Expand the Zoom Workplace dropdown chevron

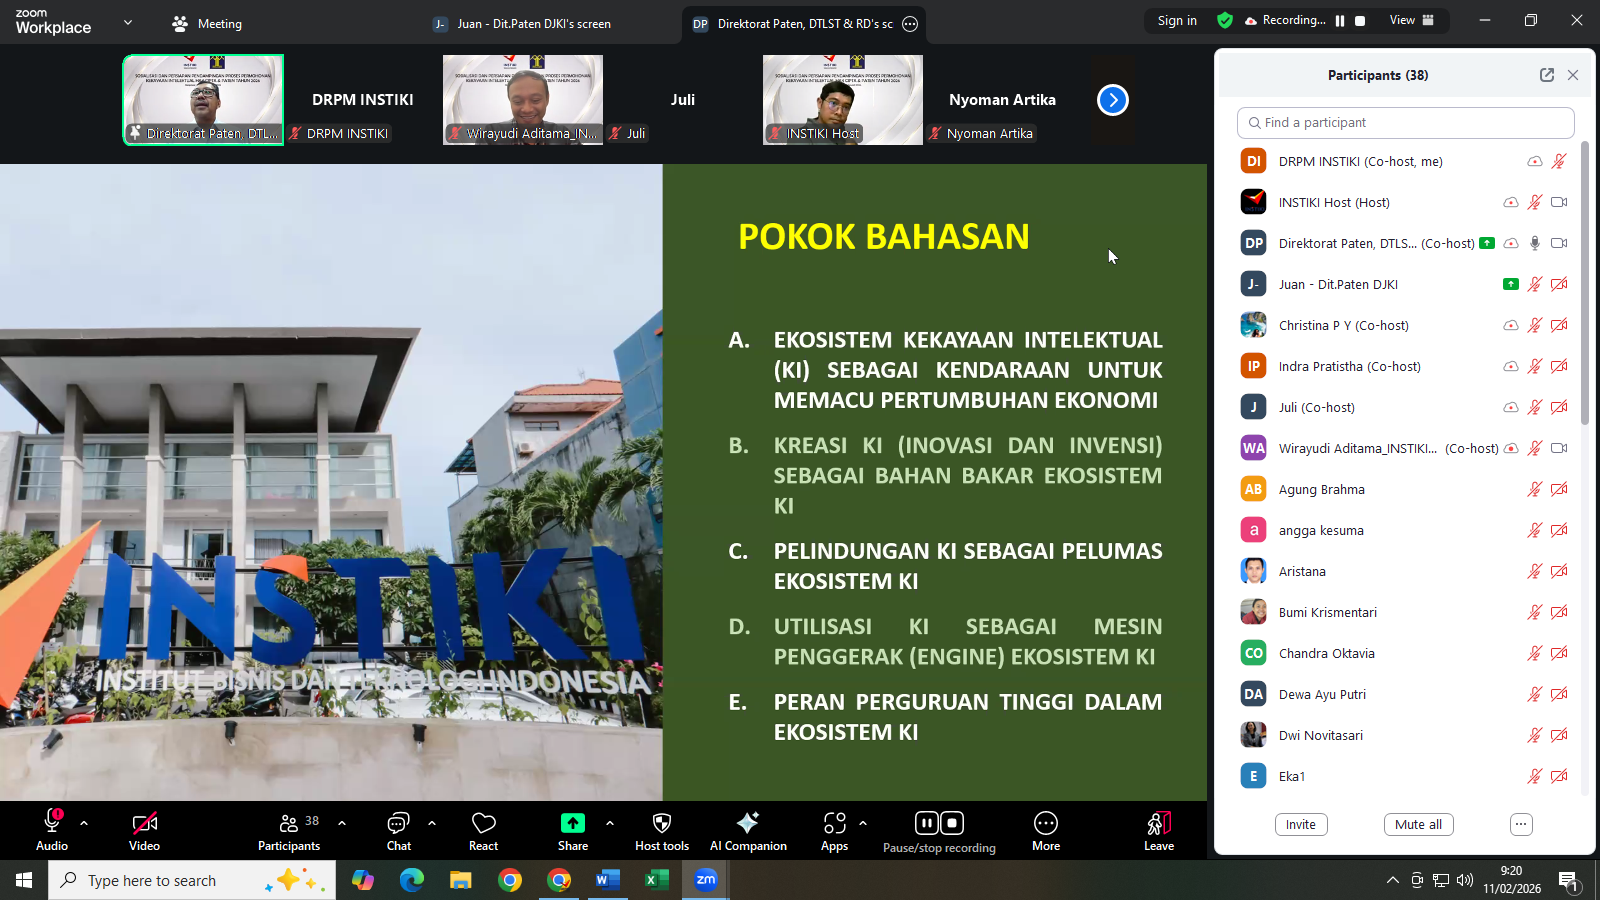[127, 22]
